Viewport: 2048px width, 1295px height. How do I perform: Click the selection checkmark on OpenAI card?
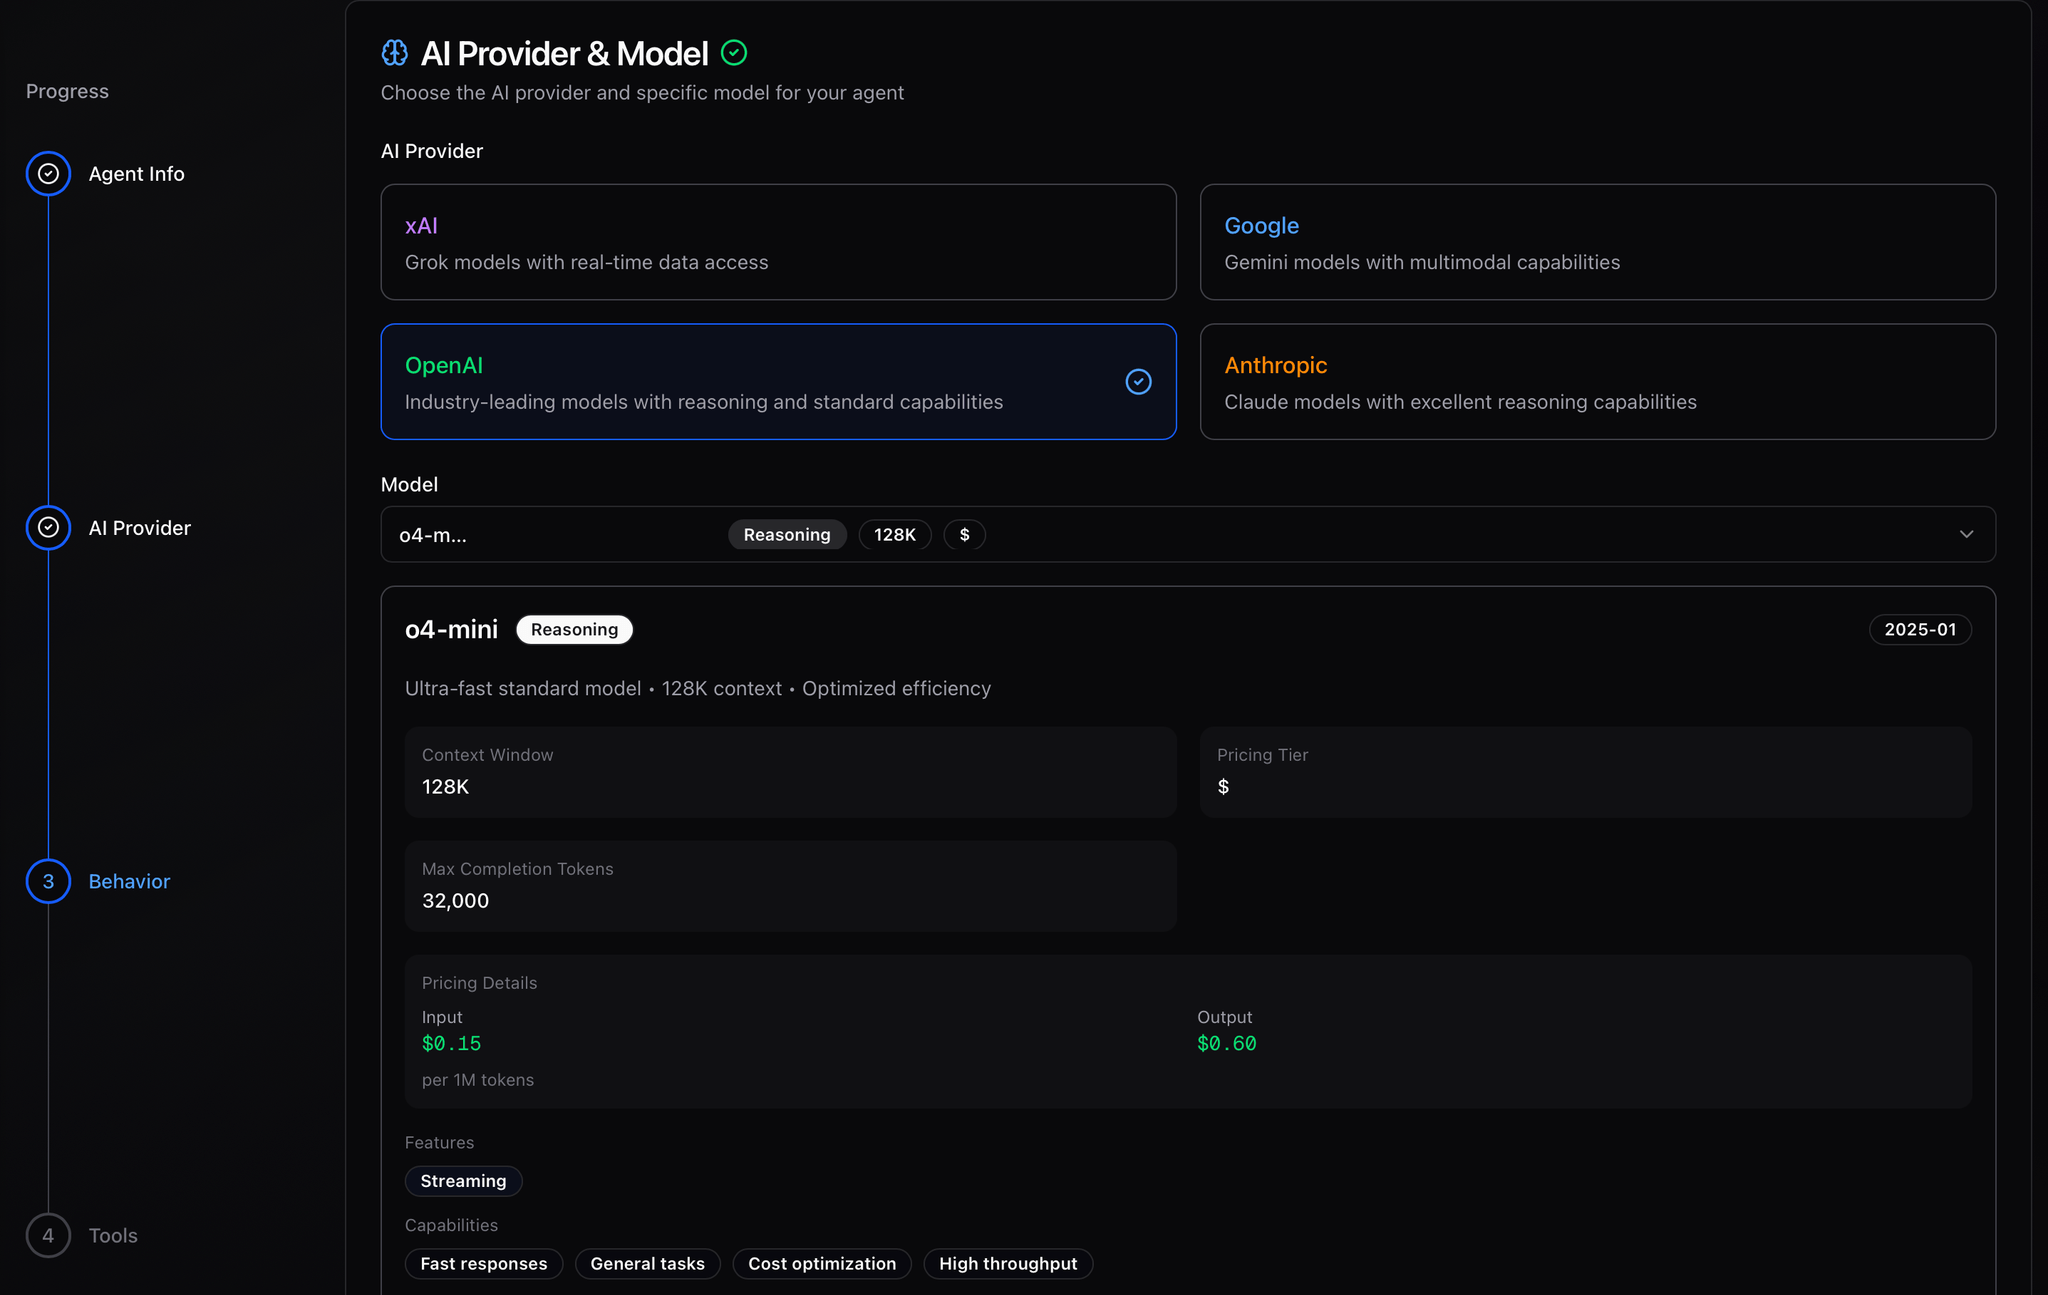[x=1137, y=382]
